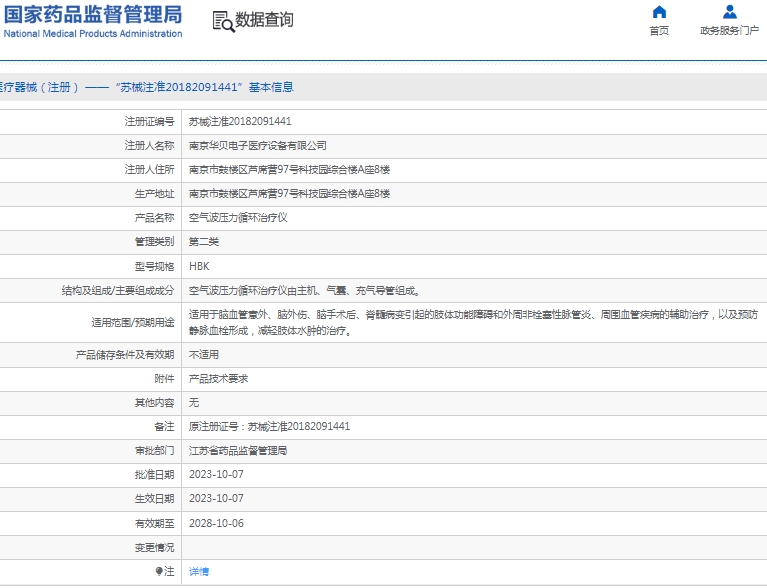Open the 详情 link

point(199,571)
